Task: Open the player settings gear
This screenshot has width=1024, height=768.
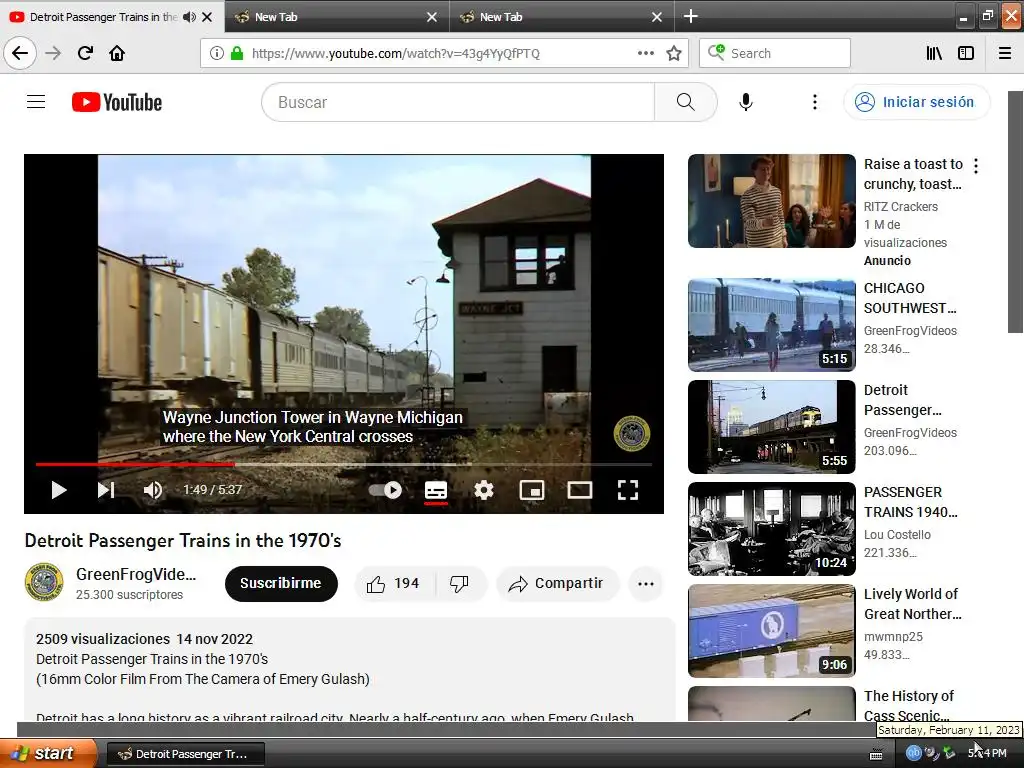Action: point(484,490)
